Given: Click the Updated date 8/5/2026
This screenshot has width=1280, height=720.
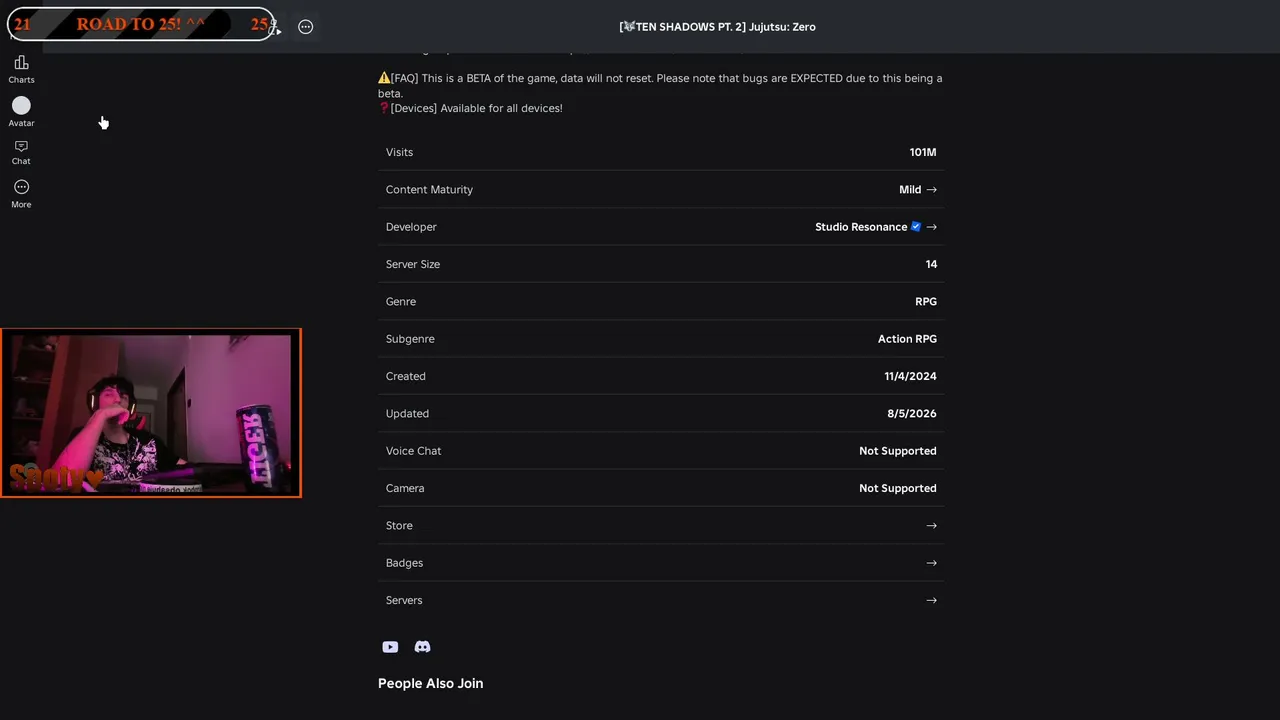Looking at the screenshot, I should 912,414.
